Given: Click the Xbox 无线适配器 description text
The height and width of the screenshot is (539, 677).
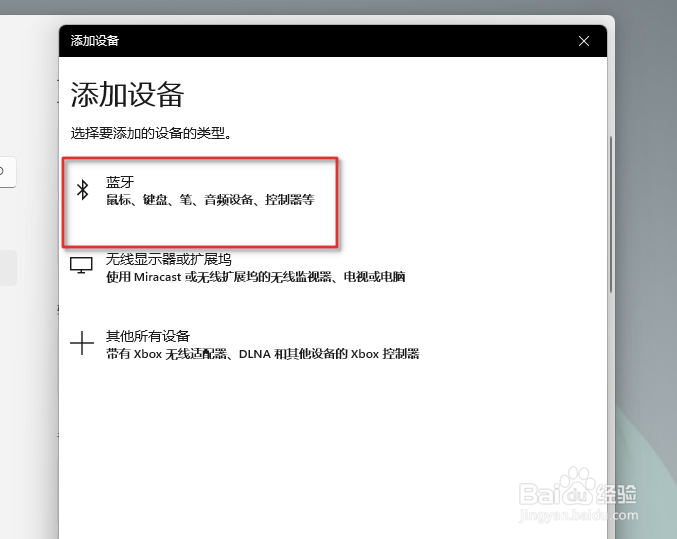Looking at the screenshot, I should click(x=263, y=354).
